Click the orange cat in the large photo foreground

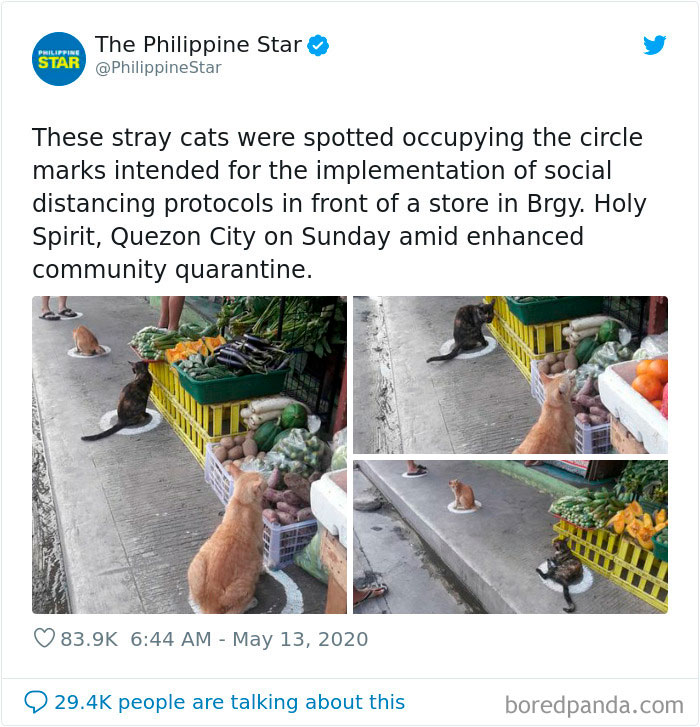[x=227, y=545]
